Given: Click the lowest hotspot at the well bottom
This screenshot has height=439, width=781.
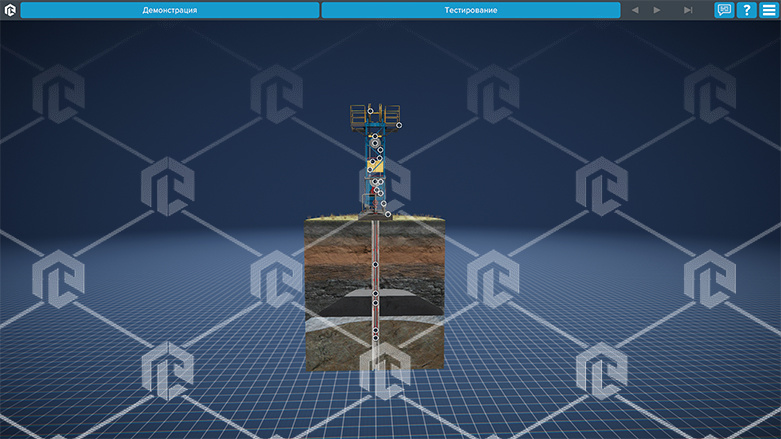Looking at the screenshot, I should pyautogui.click(x=375, y=338).
